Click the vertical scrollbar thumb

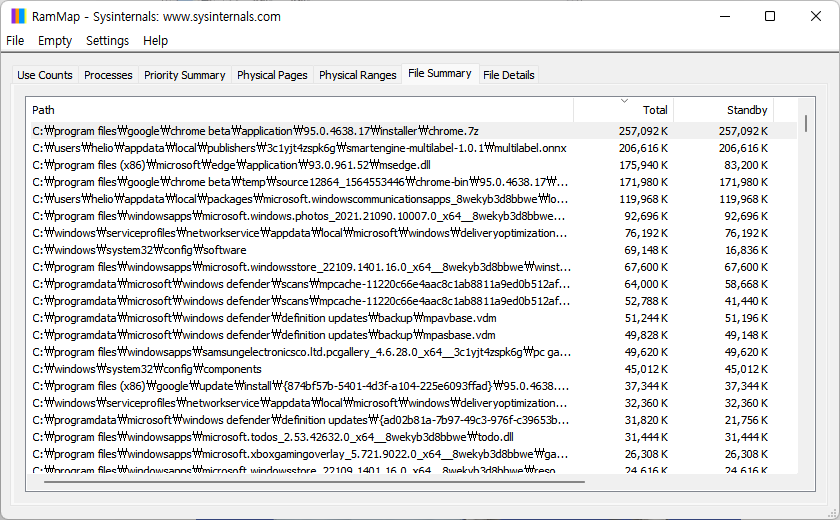806,124
